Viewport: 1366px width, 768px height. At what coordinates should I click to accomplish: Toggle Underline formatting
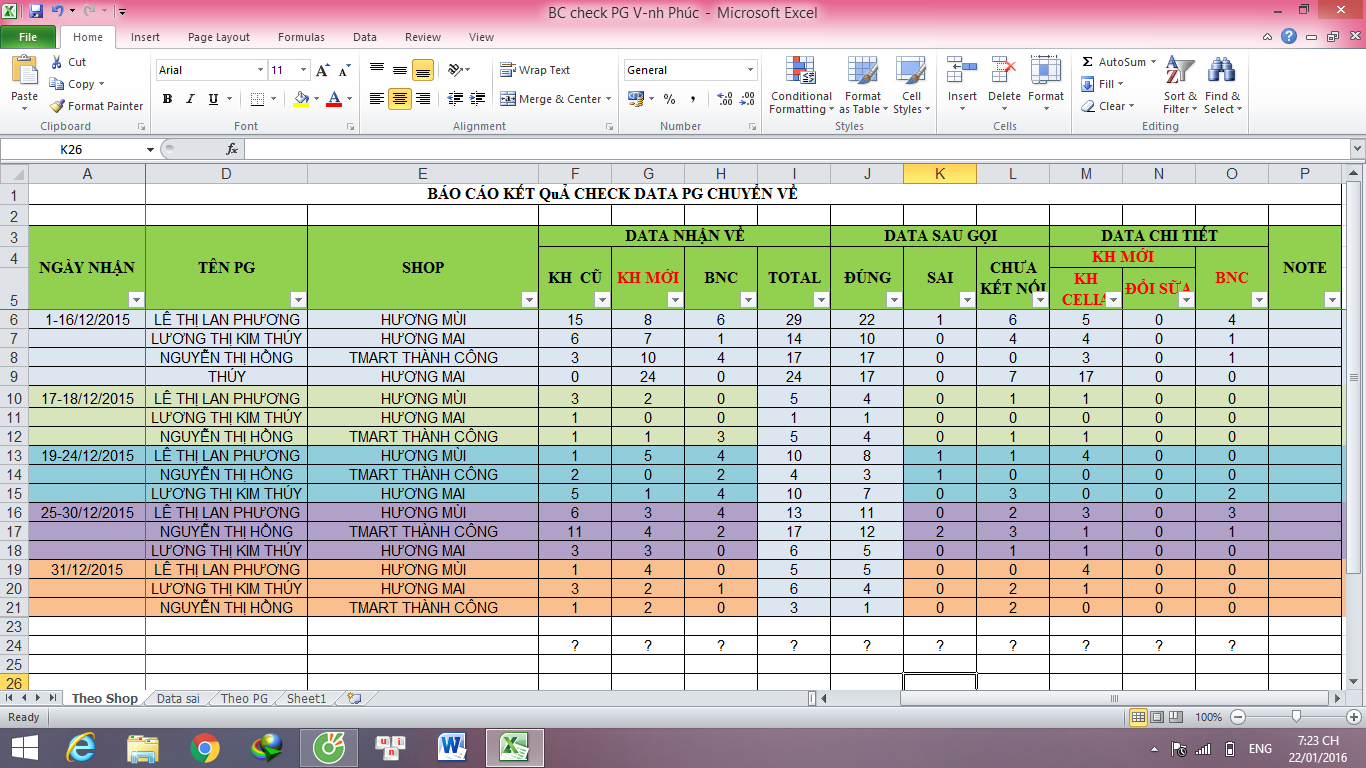click(213, 99)
